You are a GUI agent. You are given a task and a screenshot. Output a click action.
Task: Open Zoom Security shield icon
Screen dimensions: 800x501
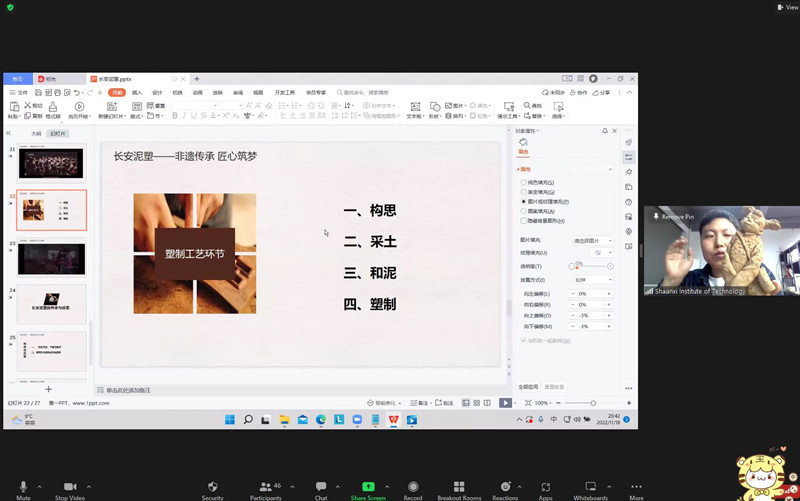212,486
